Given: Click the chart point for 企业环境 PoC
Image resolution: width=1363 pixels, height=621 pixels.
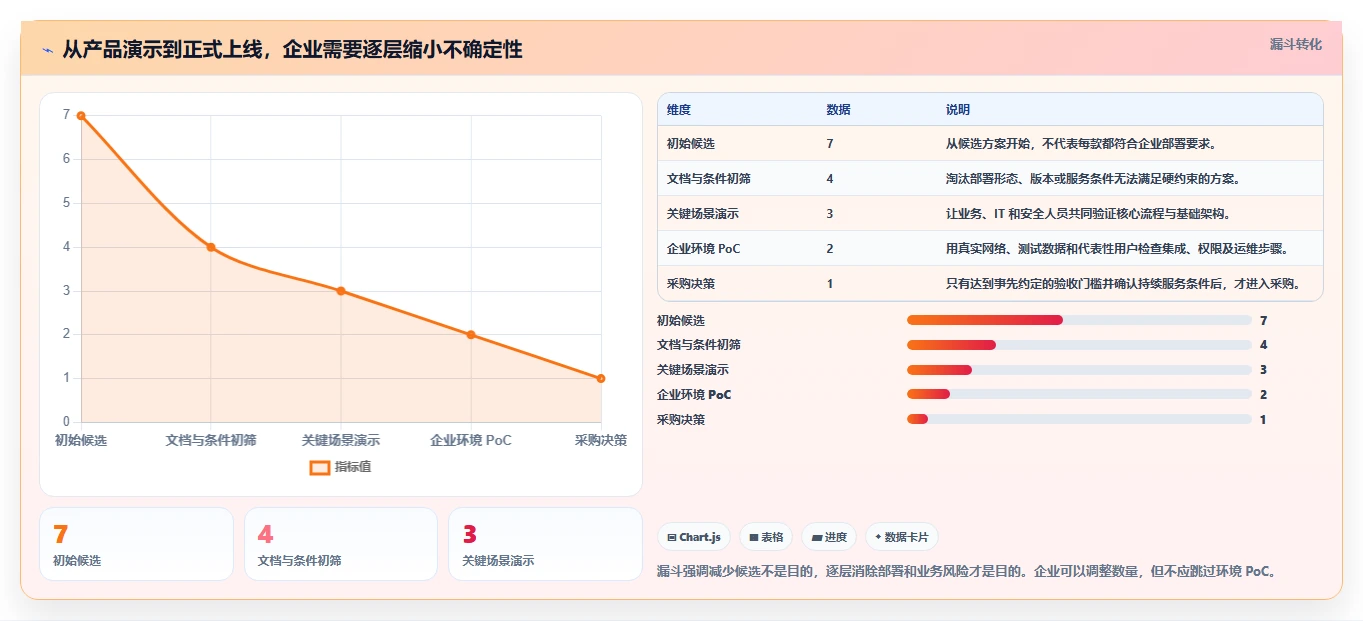Looking at the screenshot, I should tap(471, 335).
